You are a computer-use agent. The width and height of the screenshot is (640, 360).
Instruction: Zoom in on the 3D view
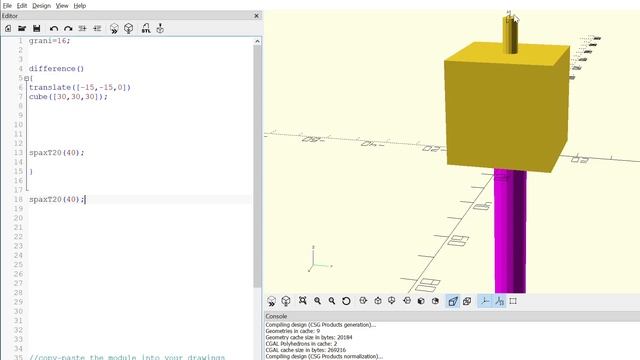pyautogui.click(x=318, y=301)
